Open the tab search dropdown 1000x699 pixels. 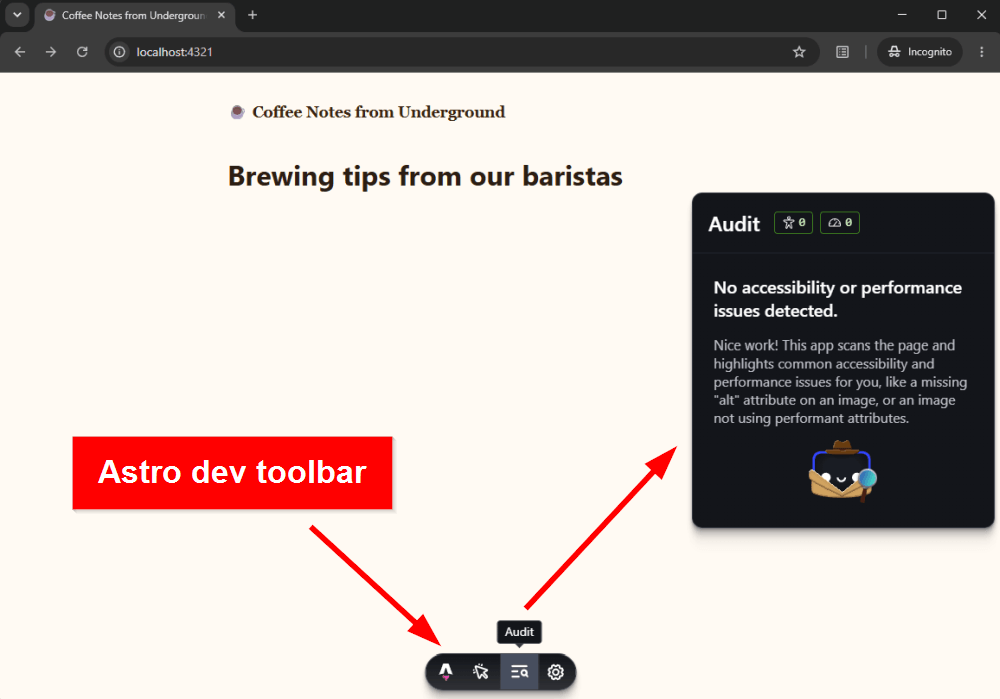17,15
